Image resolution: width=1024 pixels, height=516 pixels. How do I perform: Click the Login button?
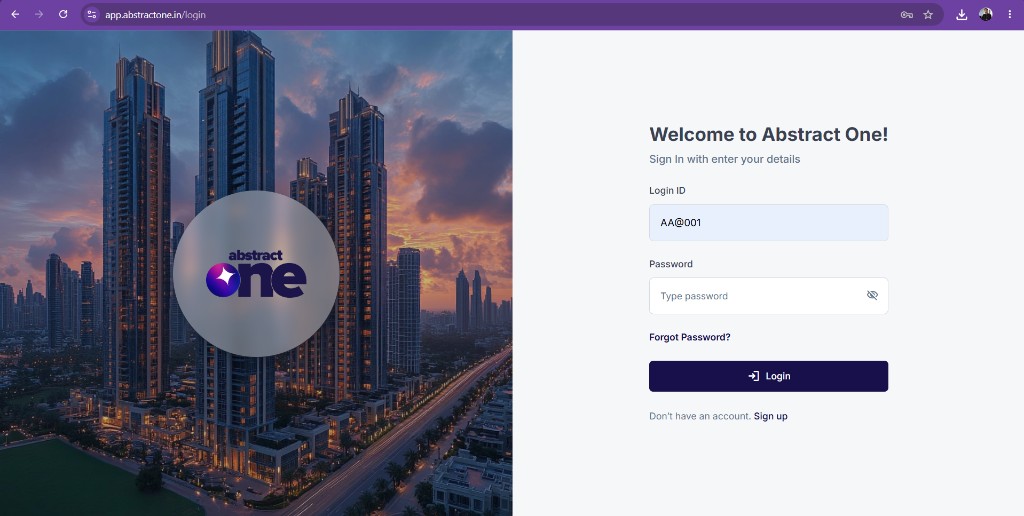tap(769, 376)
